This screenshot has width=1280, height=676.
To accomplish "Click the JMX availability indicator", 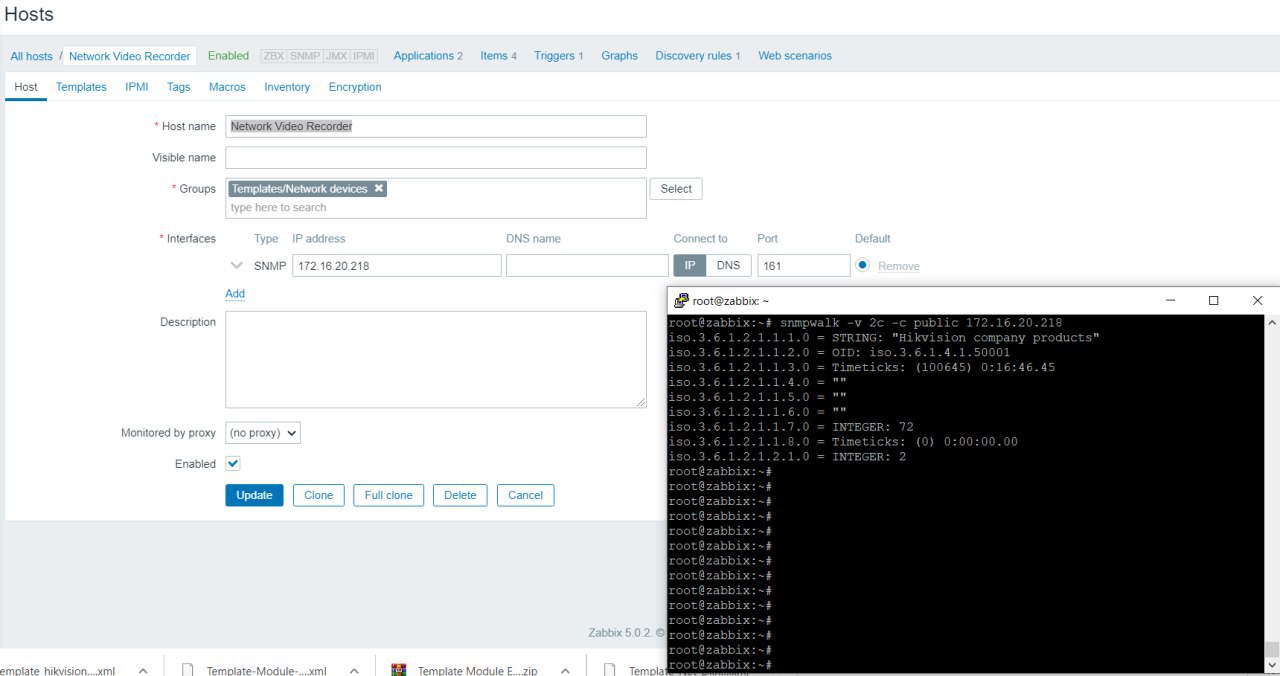I will [335, 56].
